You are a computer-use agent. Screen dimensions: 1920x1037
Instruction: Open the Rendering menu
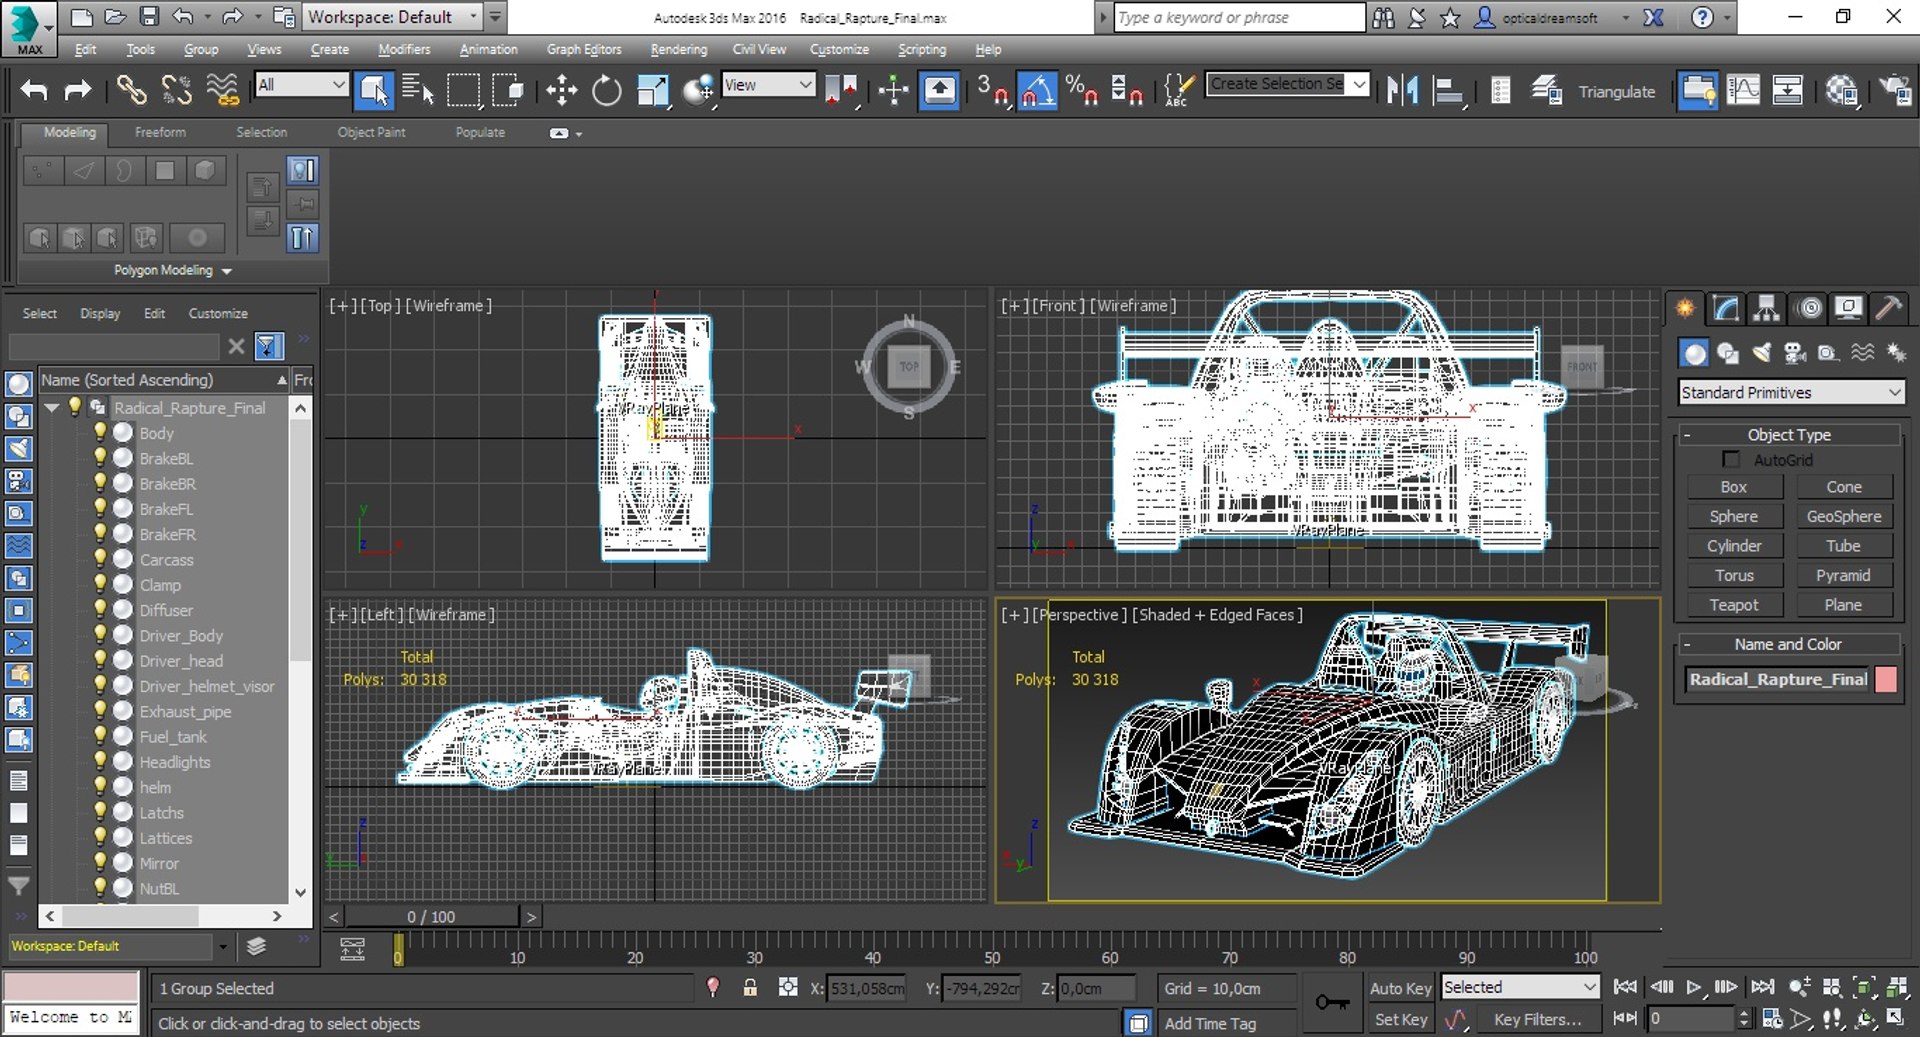(678, 49)
